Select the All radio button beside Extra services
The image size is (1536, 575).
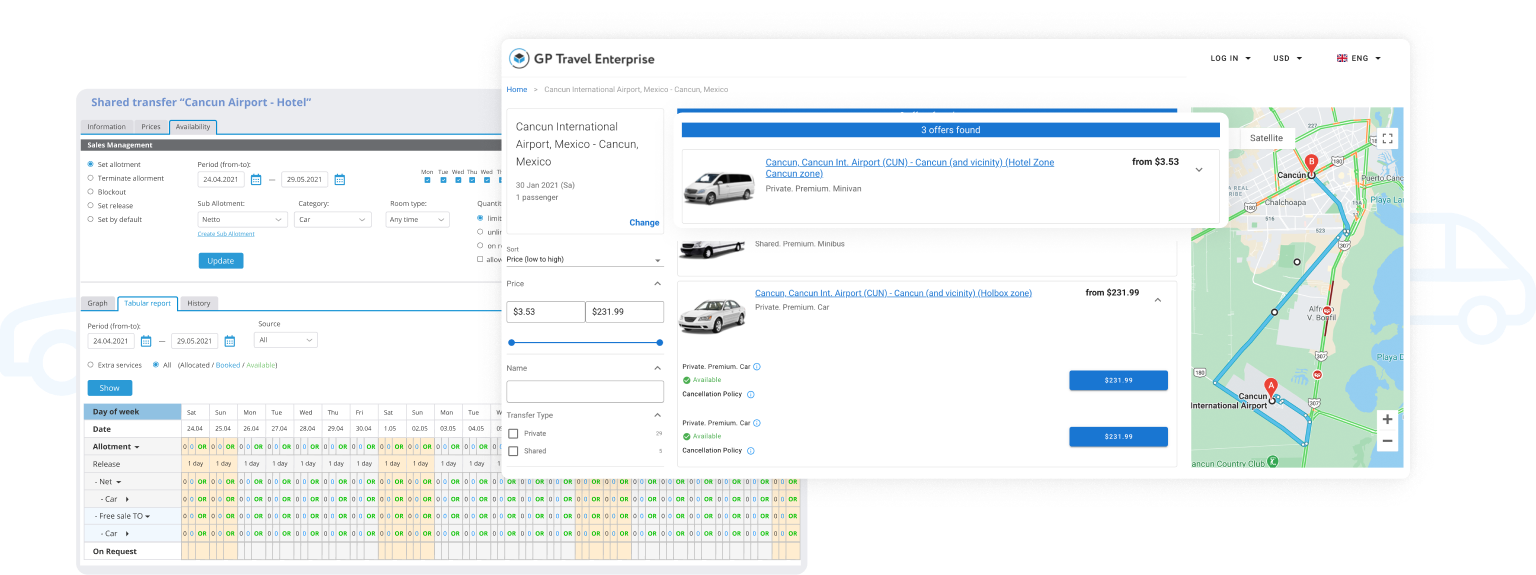pos(156,365)
